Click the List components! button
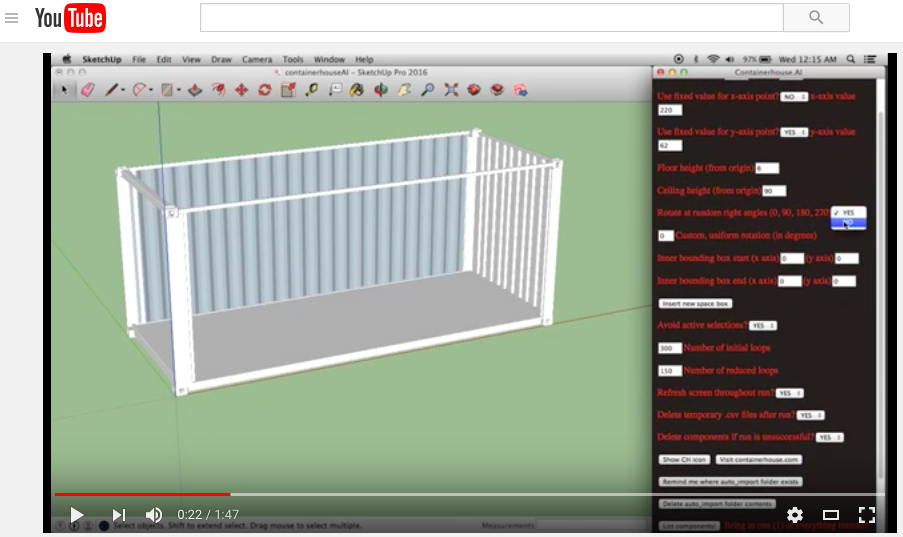 [x=689, y=526]
